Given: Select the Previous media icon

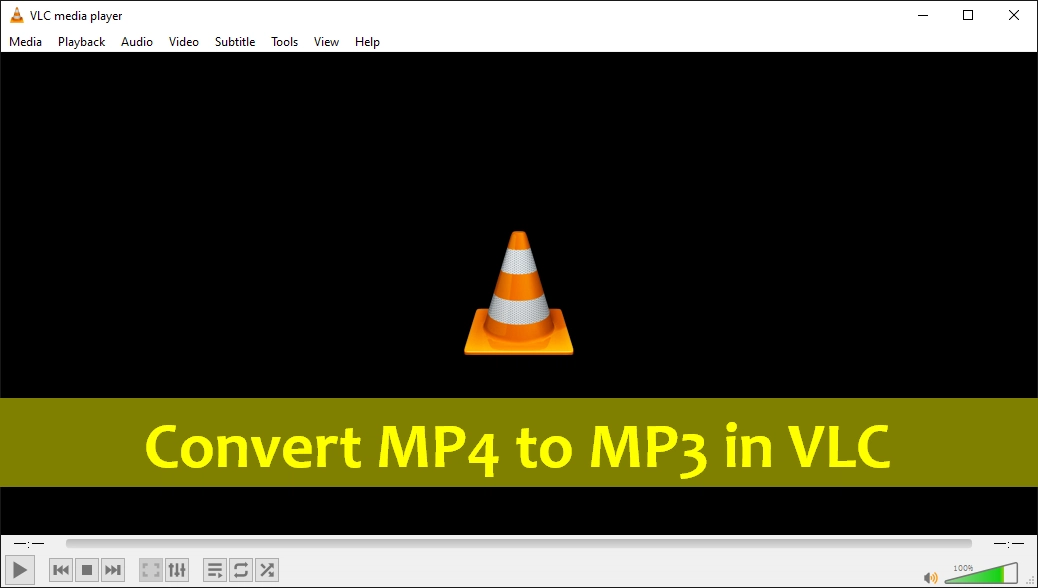Looking at the screenshot, I should pos(60,569).
